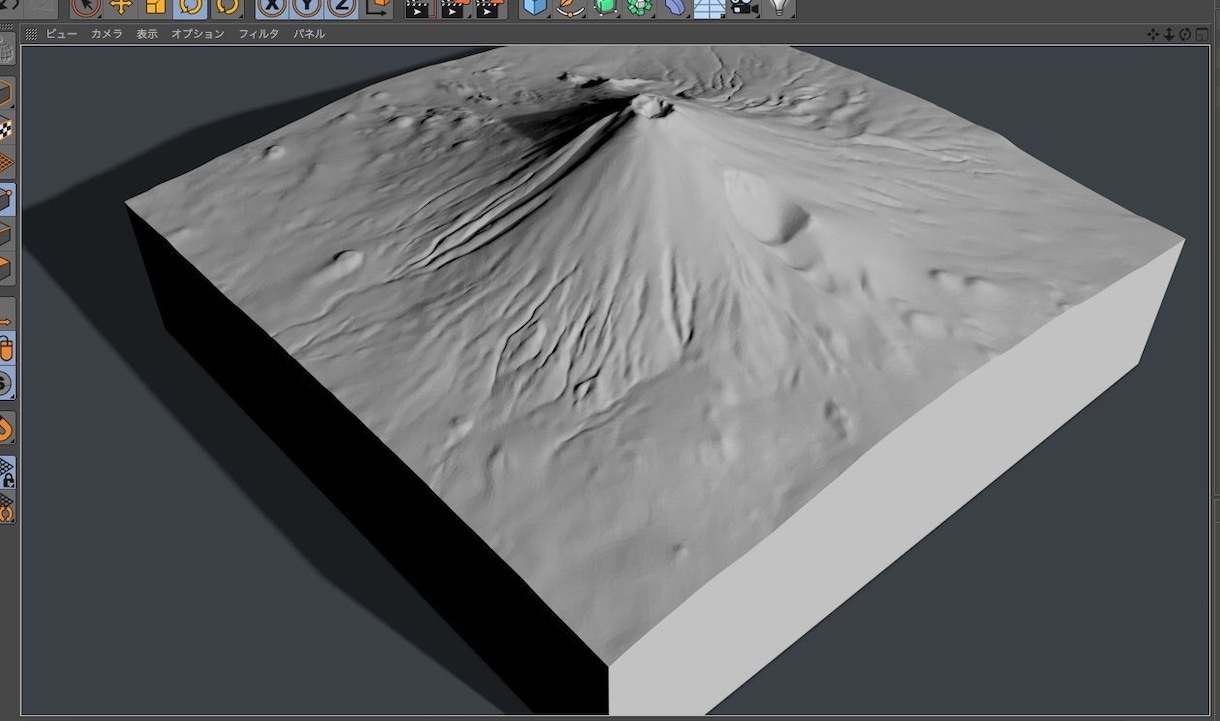This screenshot has height=721, width=1220.
Task: Click the Locked Workplane padlock icon
Action: coord(7,472)
